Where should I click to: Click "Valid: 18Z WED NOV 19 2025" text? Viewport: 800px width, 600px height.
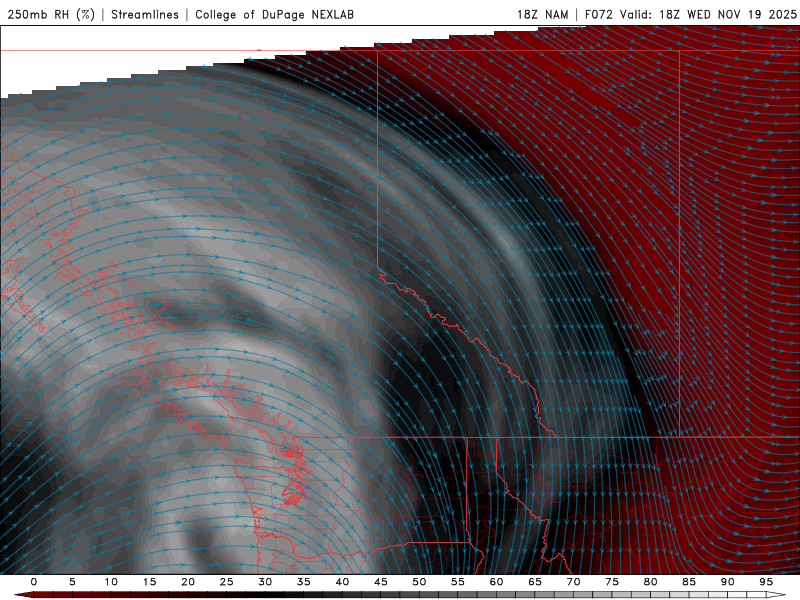[708, 14]
